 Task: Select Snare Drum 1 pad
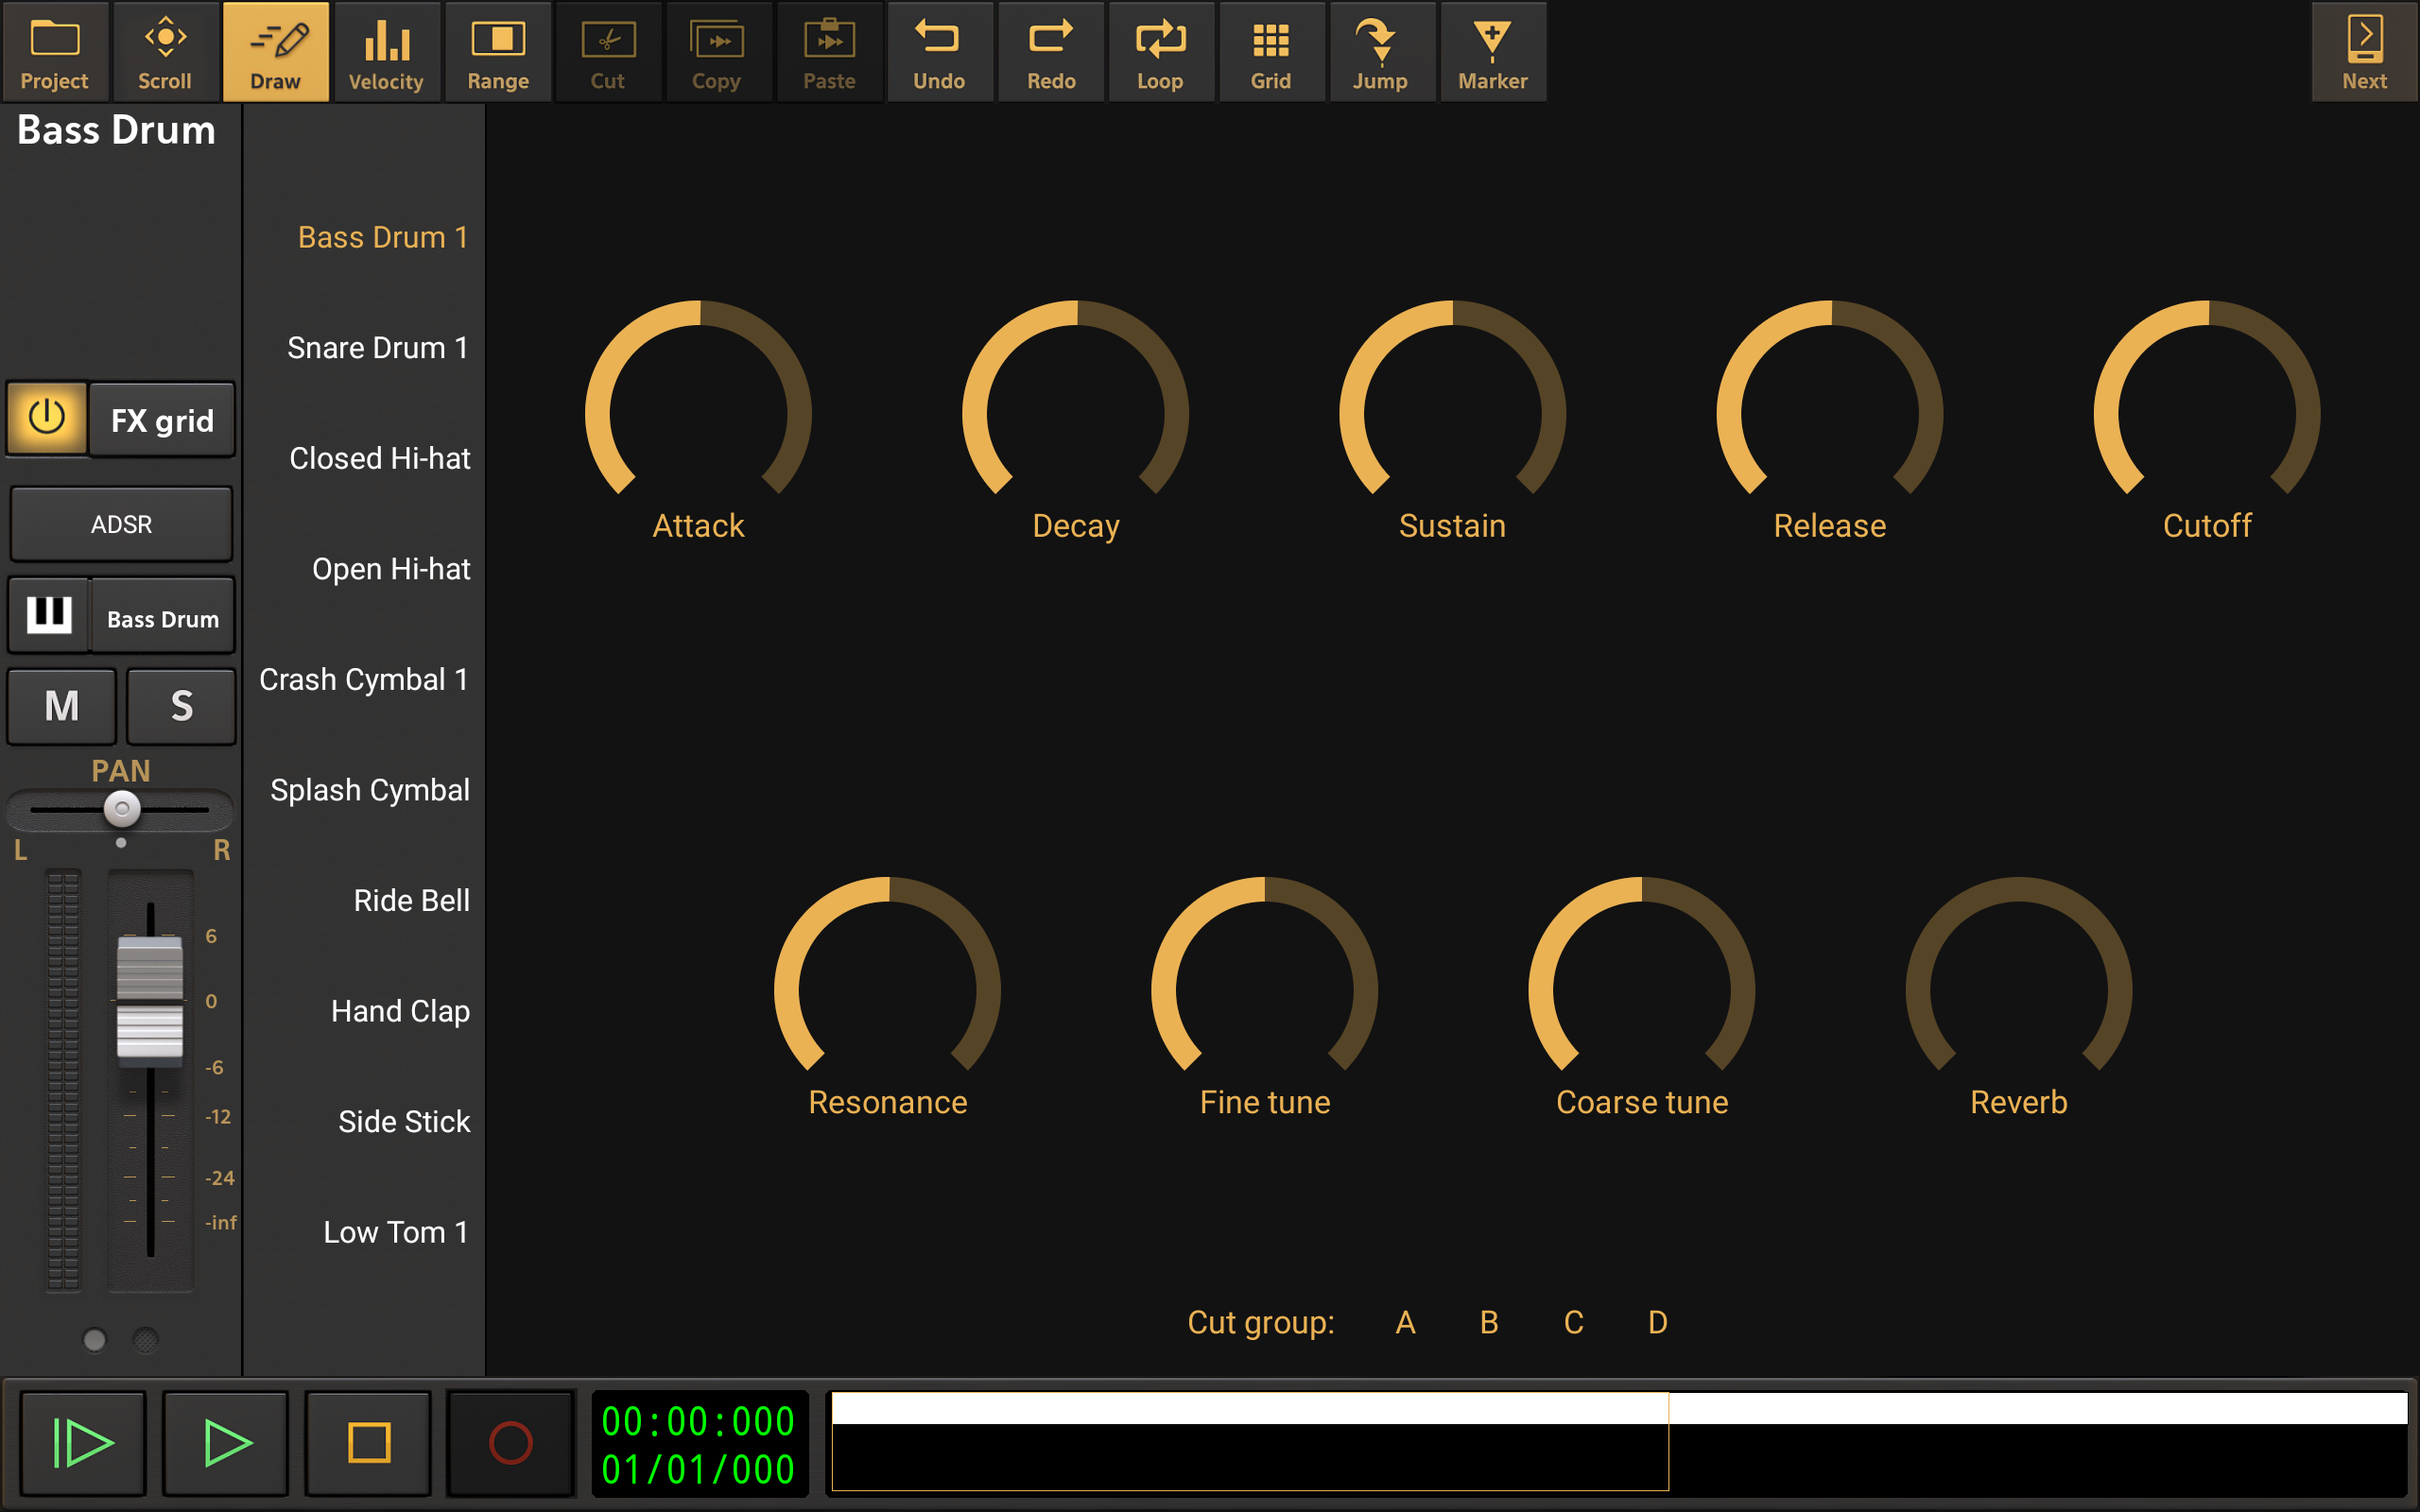[x=377, y=348]
